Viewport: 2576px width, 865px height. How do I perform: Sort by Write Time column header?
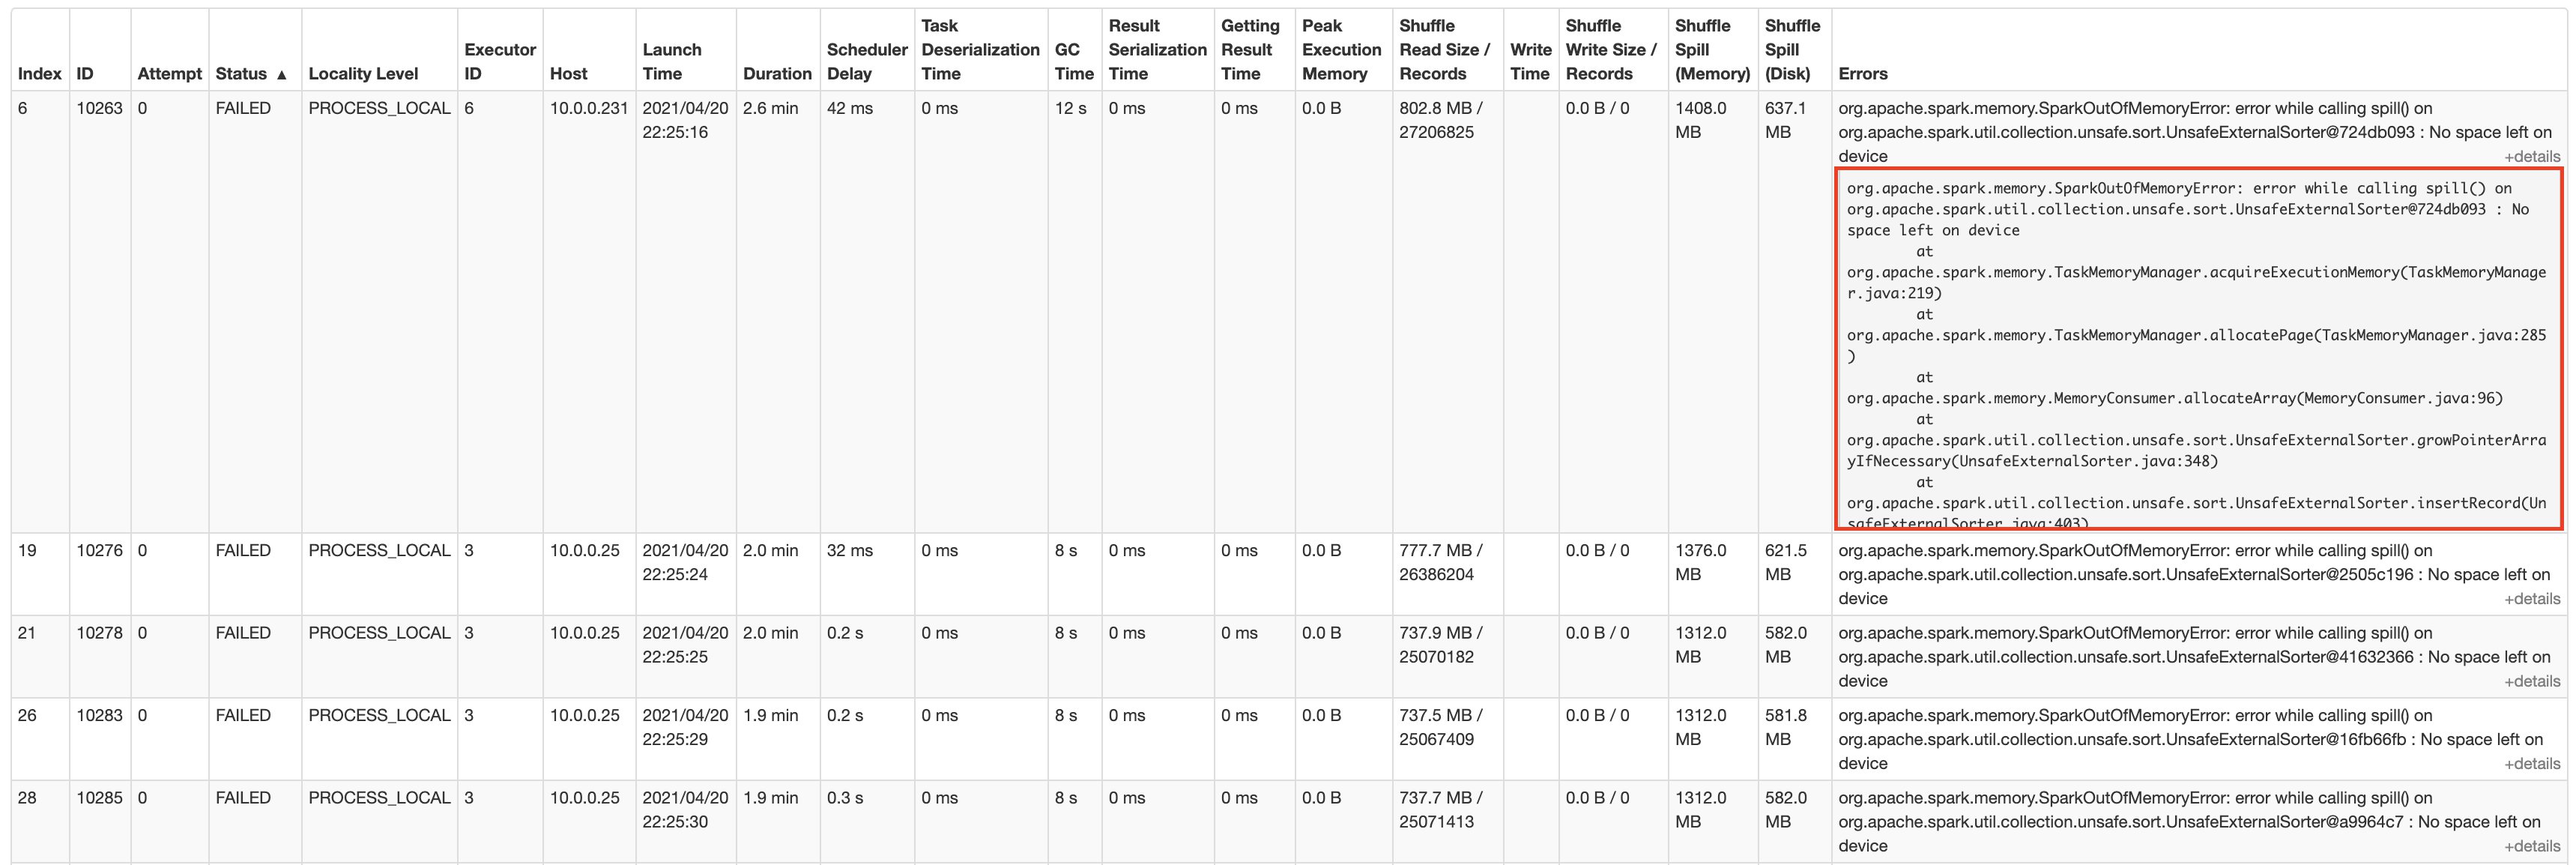point(1530,61)
